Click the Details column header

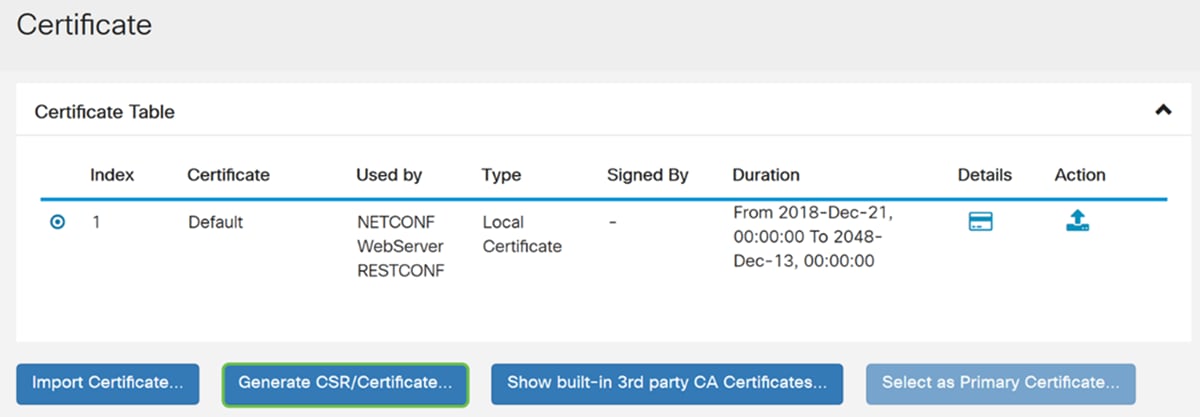985,175
